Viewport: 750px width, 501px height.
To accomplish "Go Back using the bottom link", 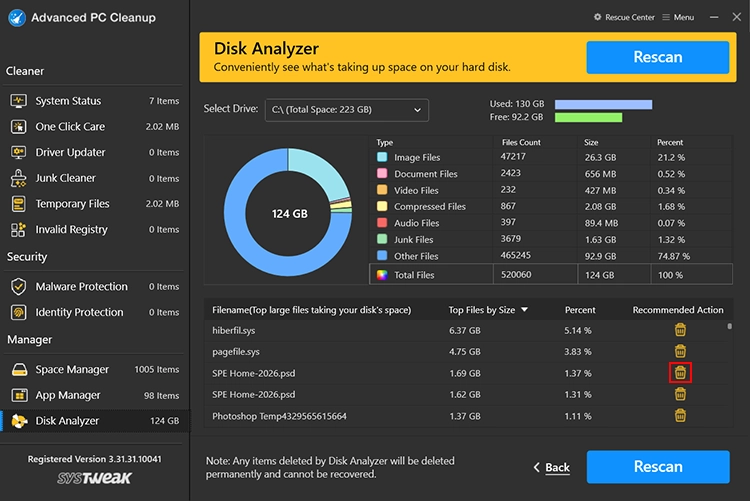I will [551, 467].
